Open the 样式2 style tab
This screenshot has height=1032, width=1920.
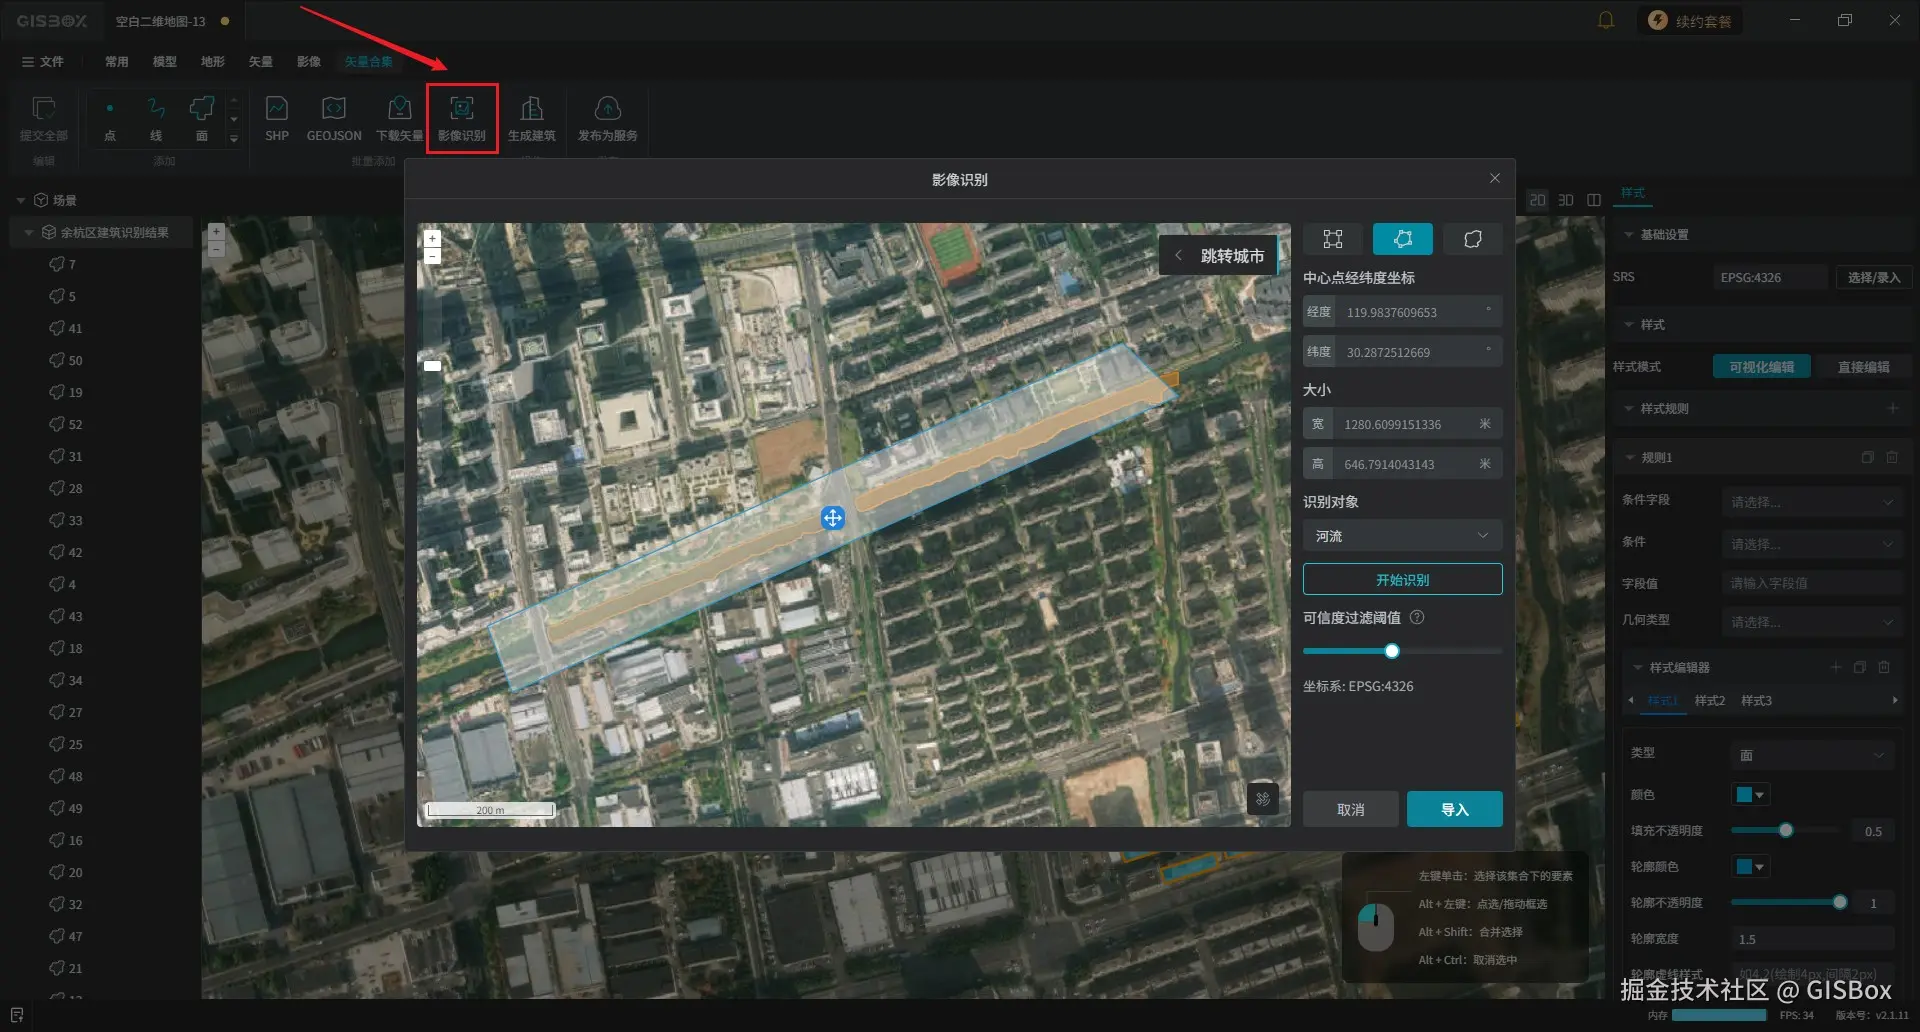click(1710, 700)
